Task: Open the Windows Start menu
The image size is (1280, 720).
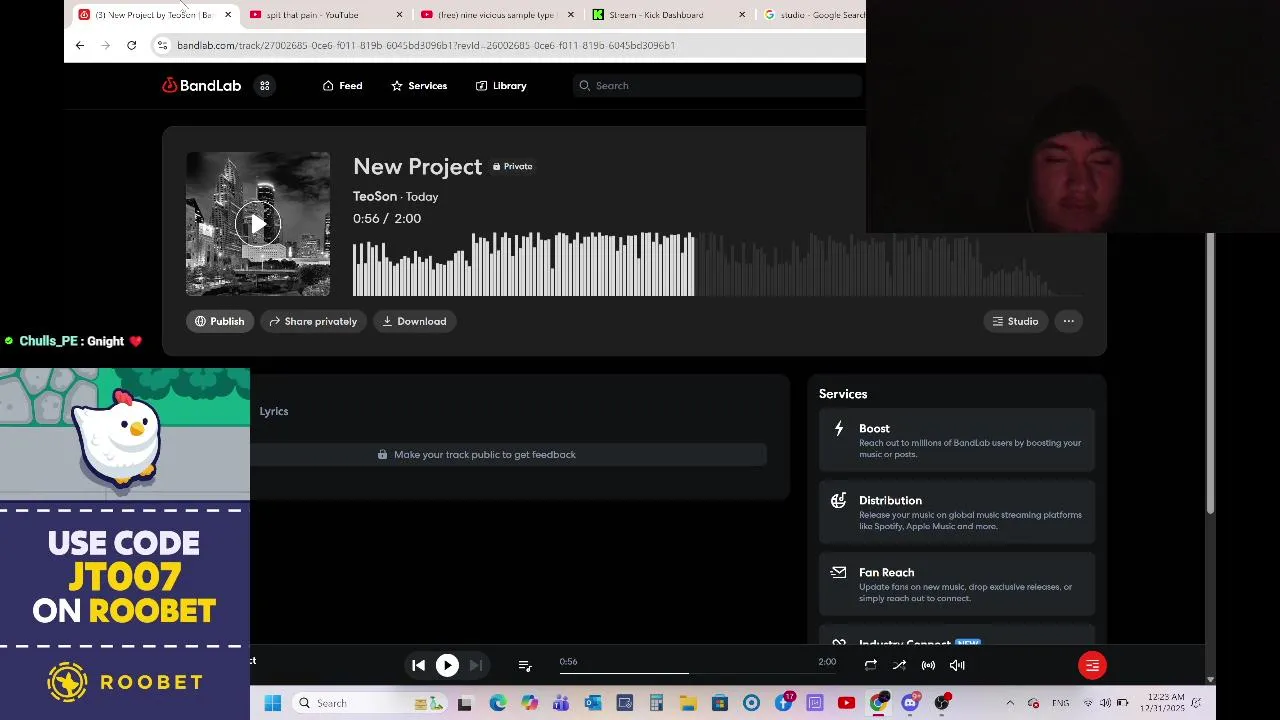Action: tap(272, 703)
